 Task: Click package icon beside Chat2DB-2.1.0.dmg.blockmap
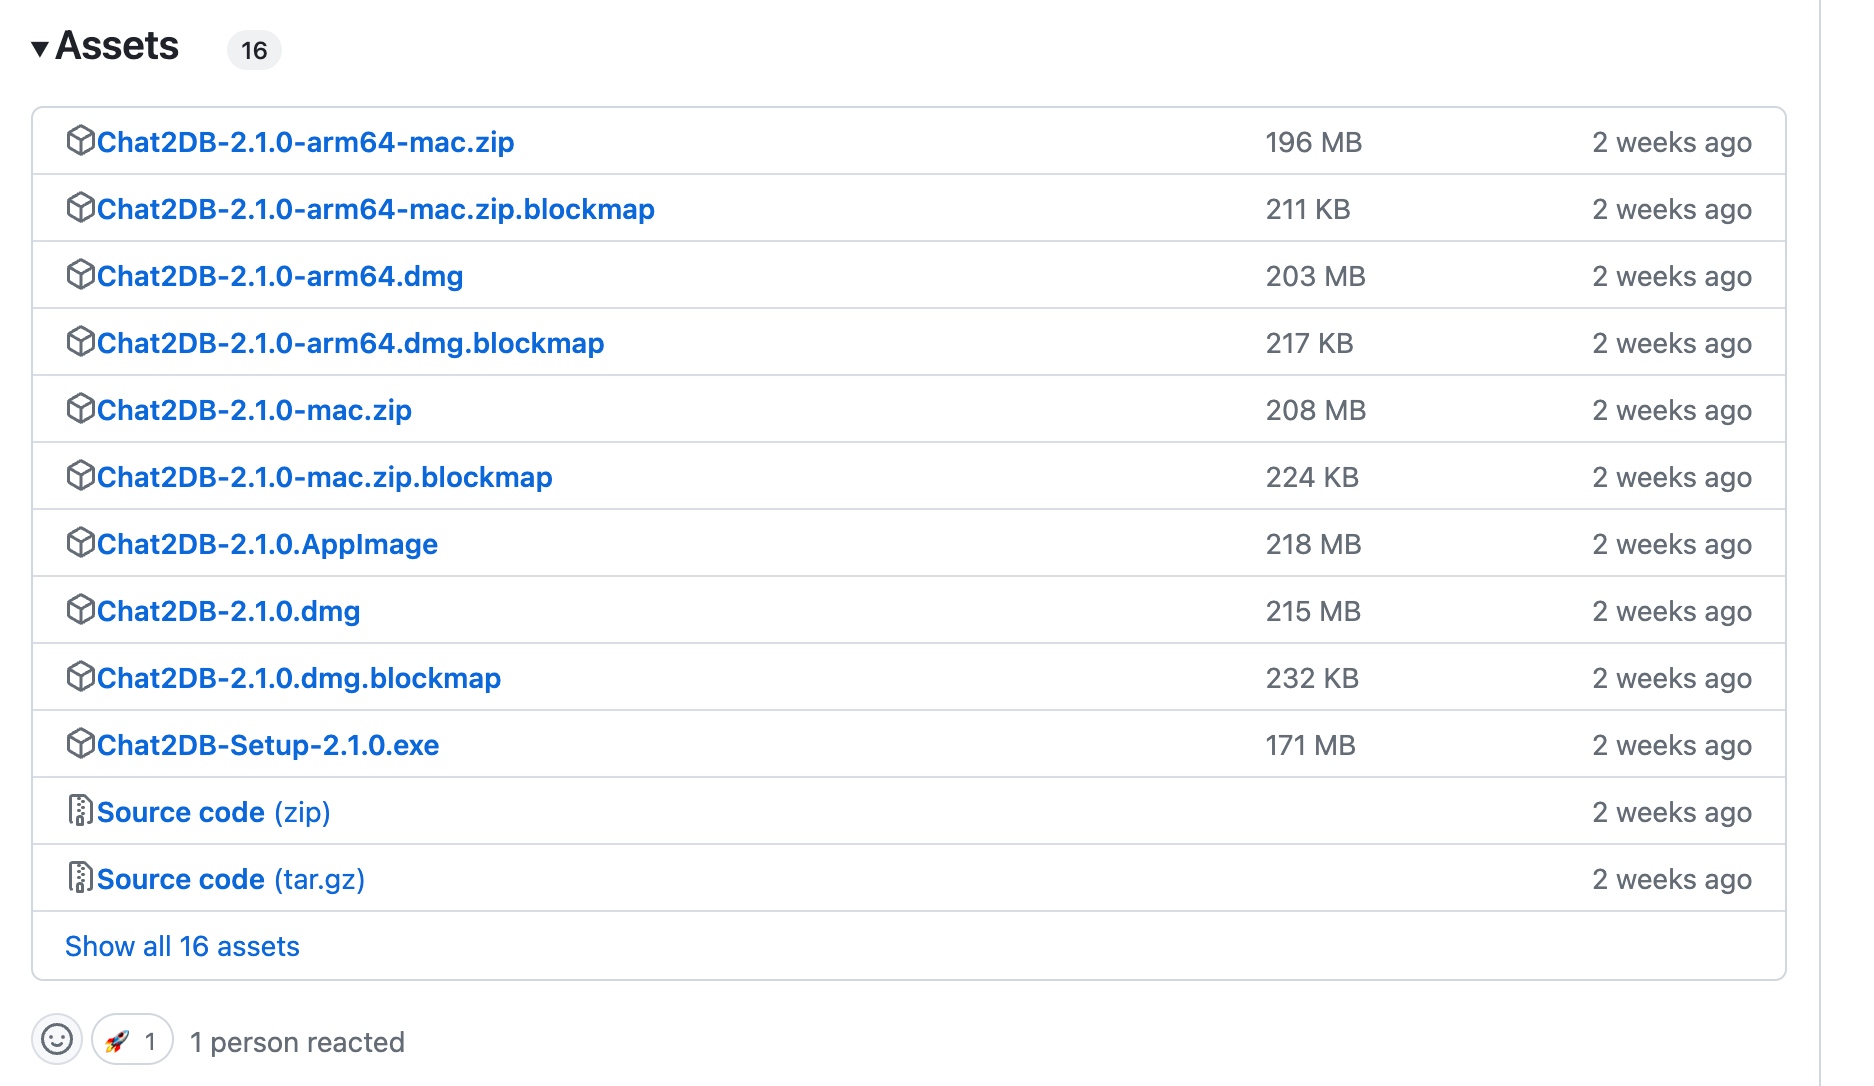(x=80, y=677)
